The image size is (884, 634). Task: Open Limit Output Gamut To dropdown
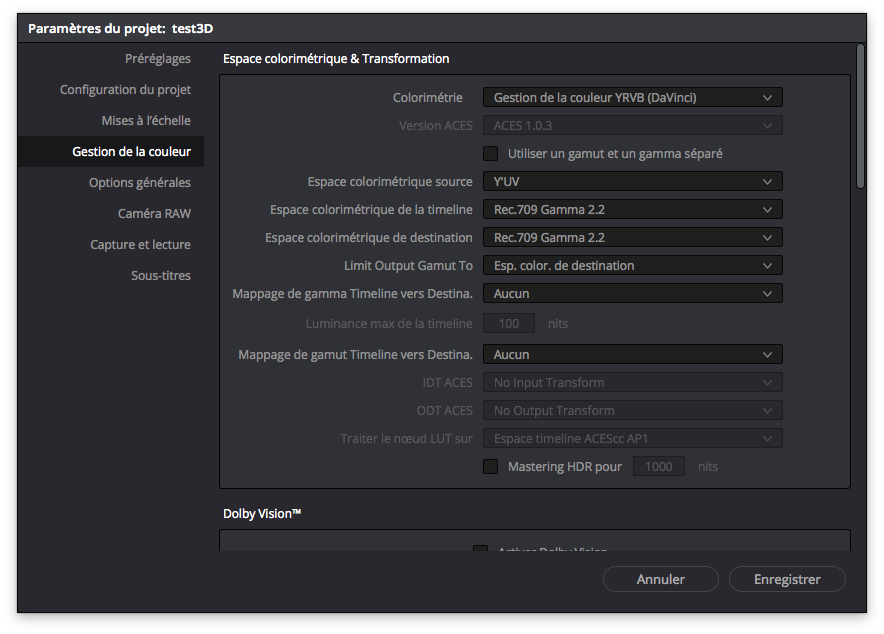[633, 265]
